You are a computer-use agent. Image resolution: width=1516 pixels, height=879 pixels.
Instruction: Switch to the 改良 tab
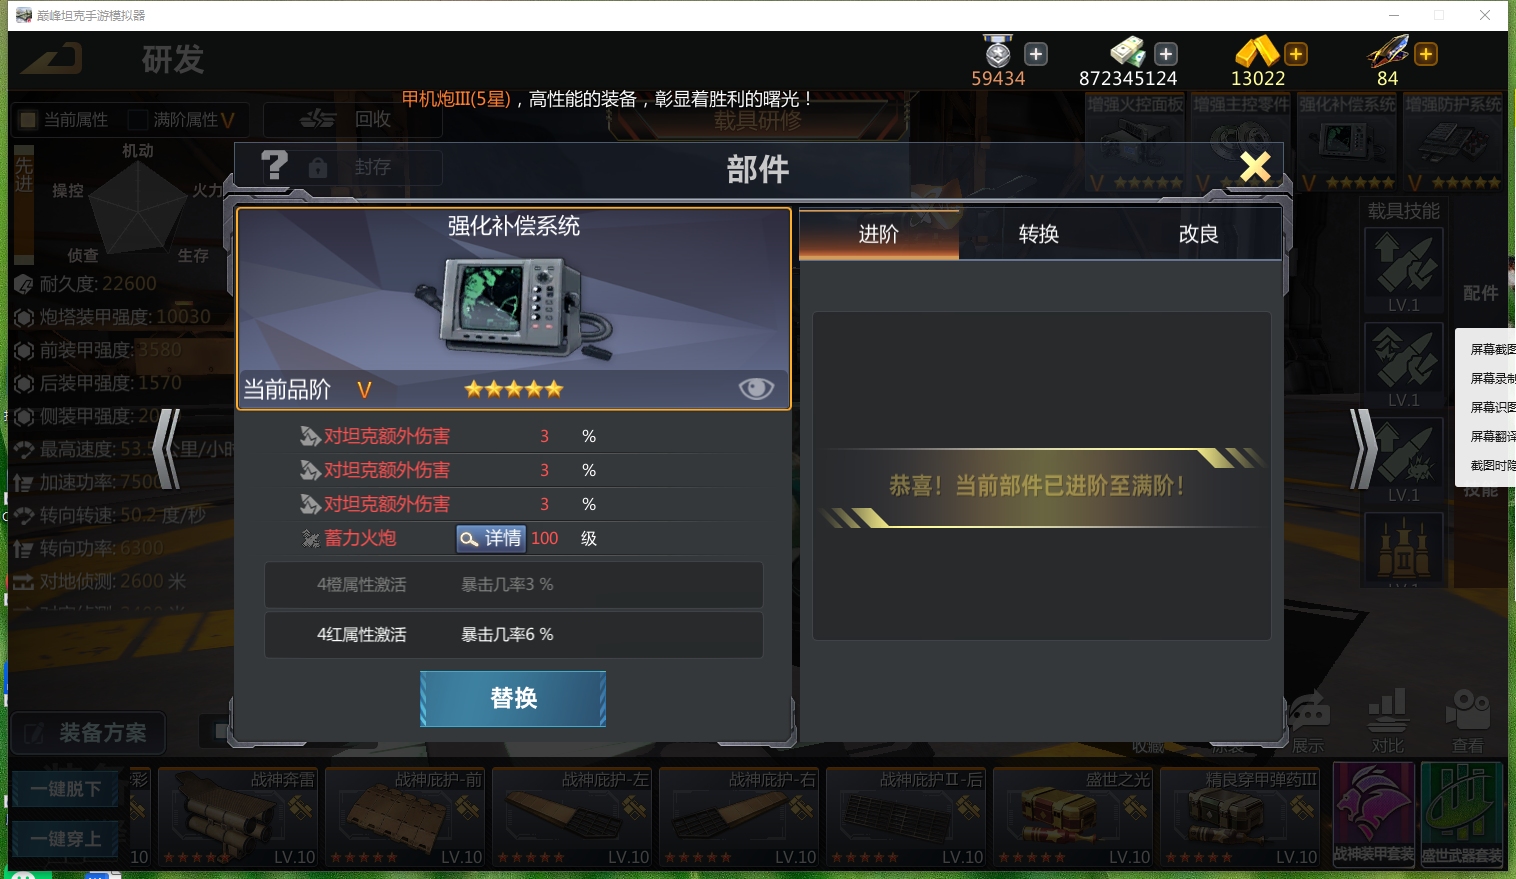pos(1199,234)
